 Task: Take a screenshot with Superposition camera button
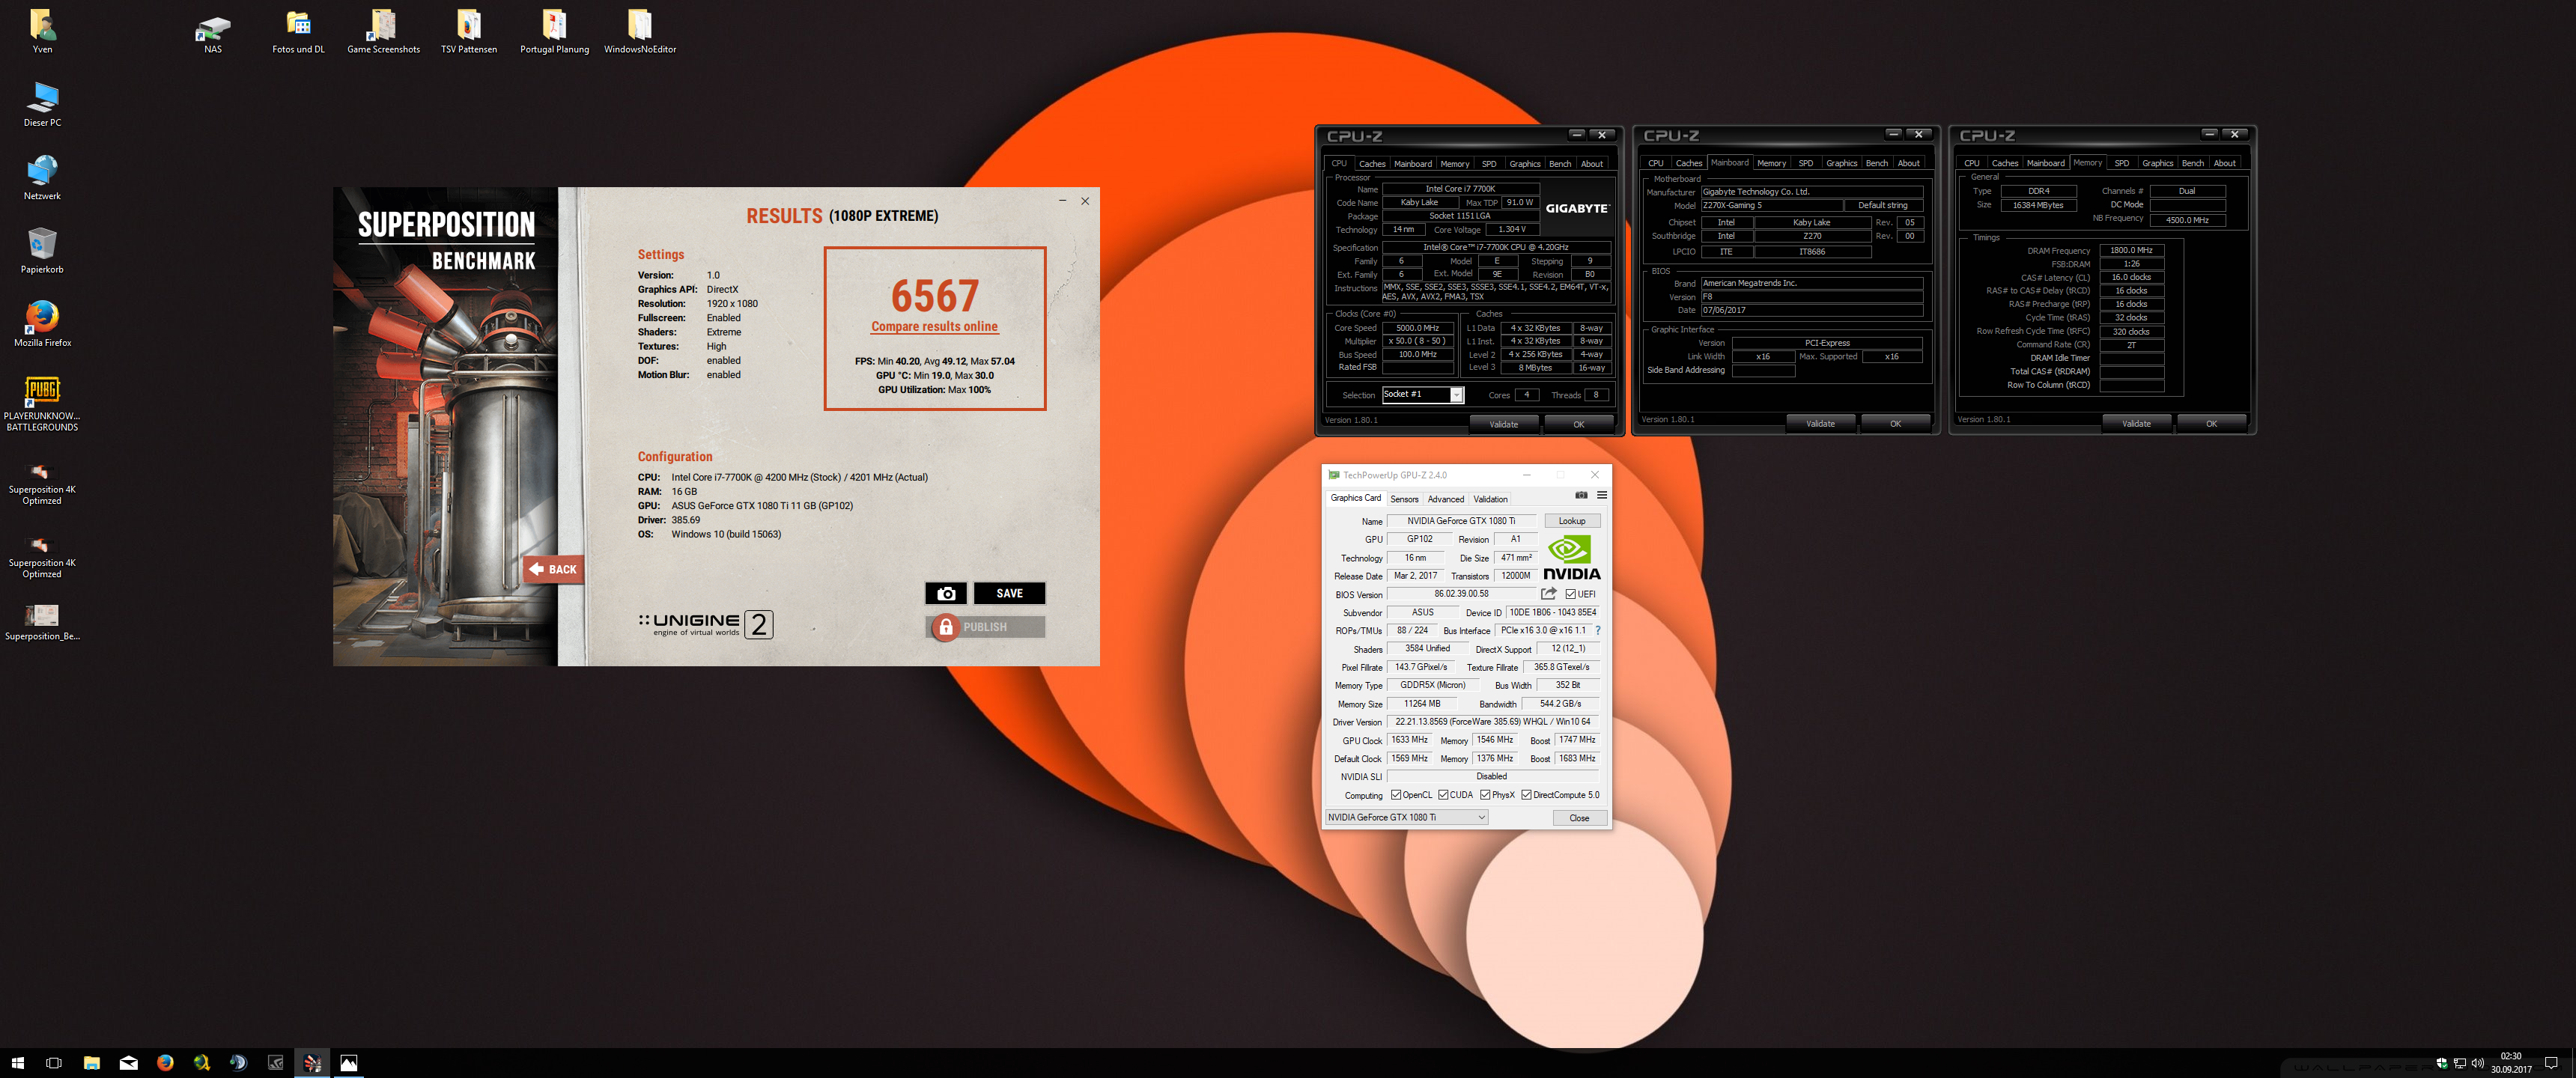(945, 593)
